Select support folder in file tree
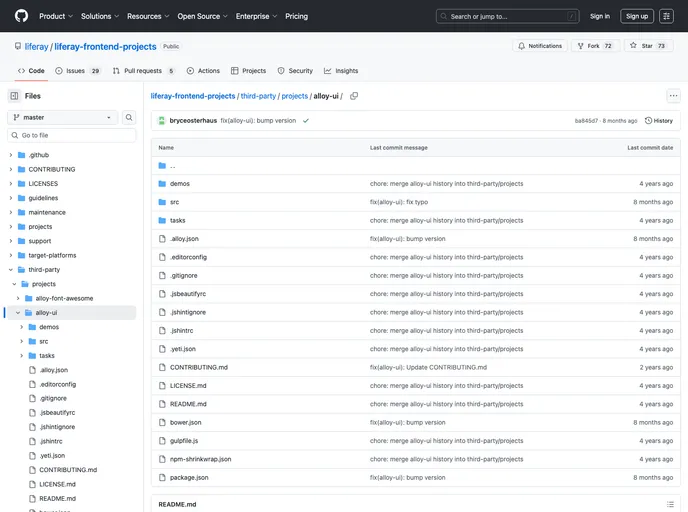Image resolution: width=688 pixels, height=512 pixels. coord(39,241)
